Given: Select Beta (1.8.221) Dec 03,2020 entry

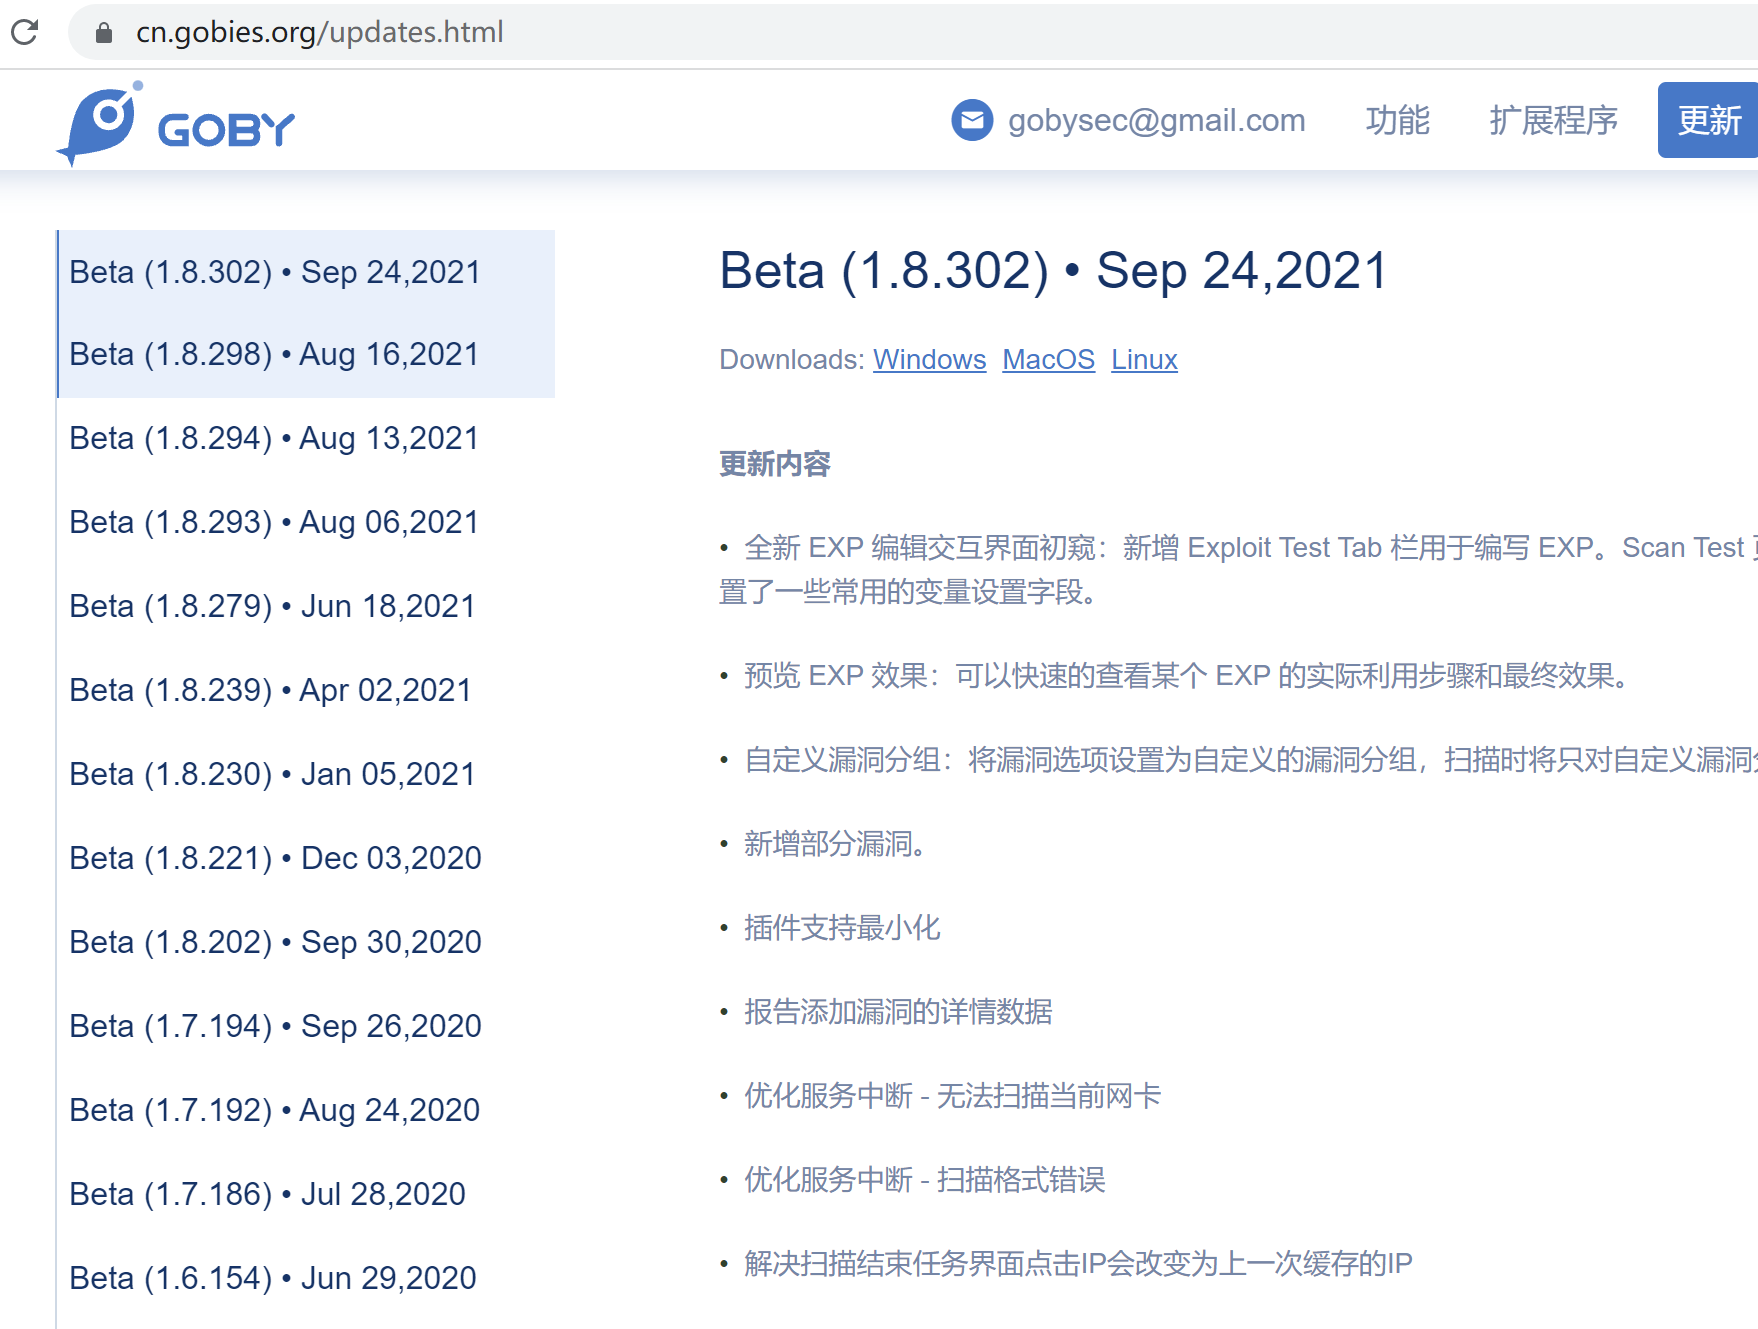Looking at the screenshot, I should pos(306,858).
